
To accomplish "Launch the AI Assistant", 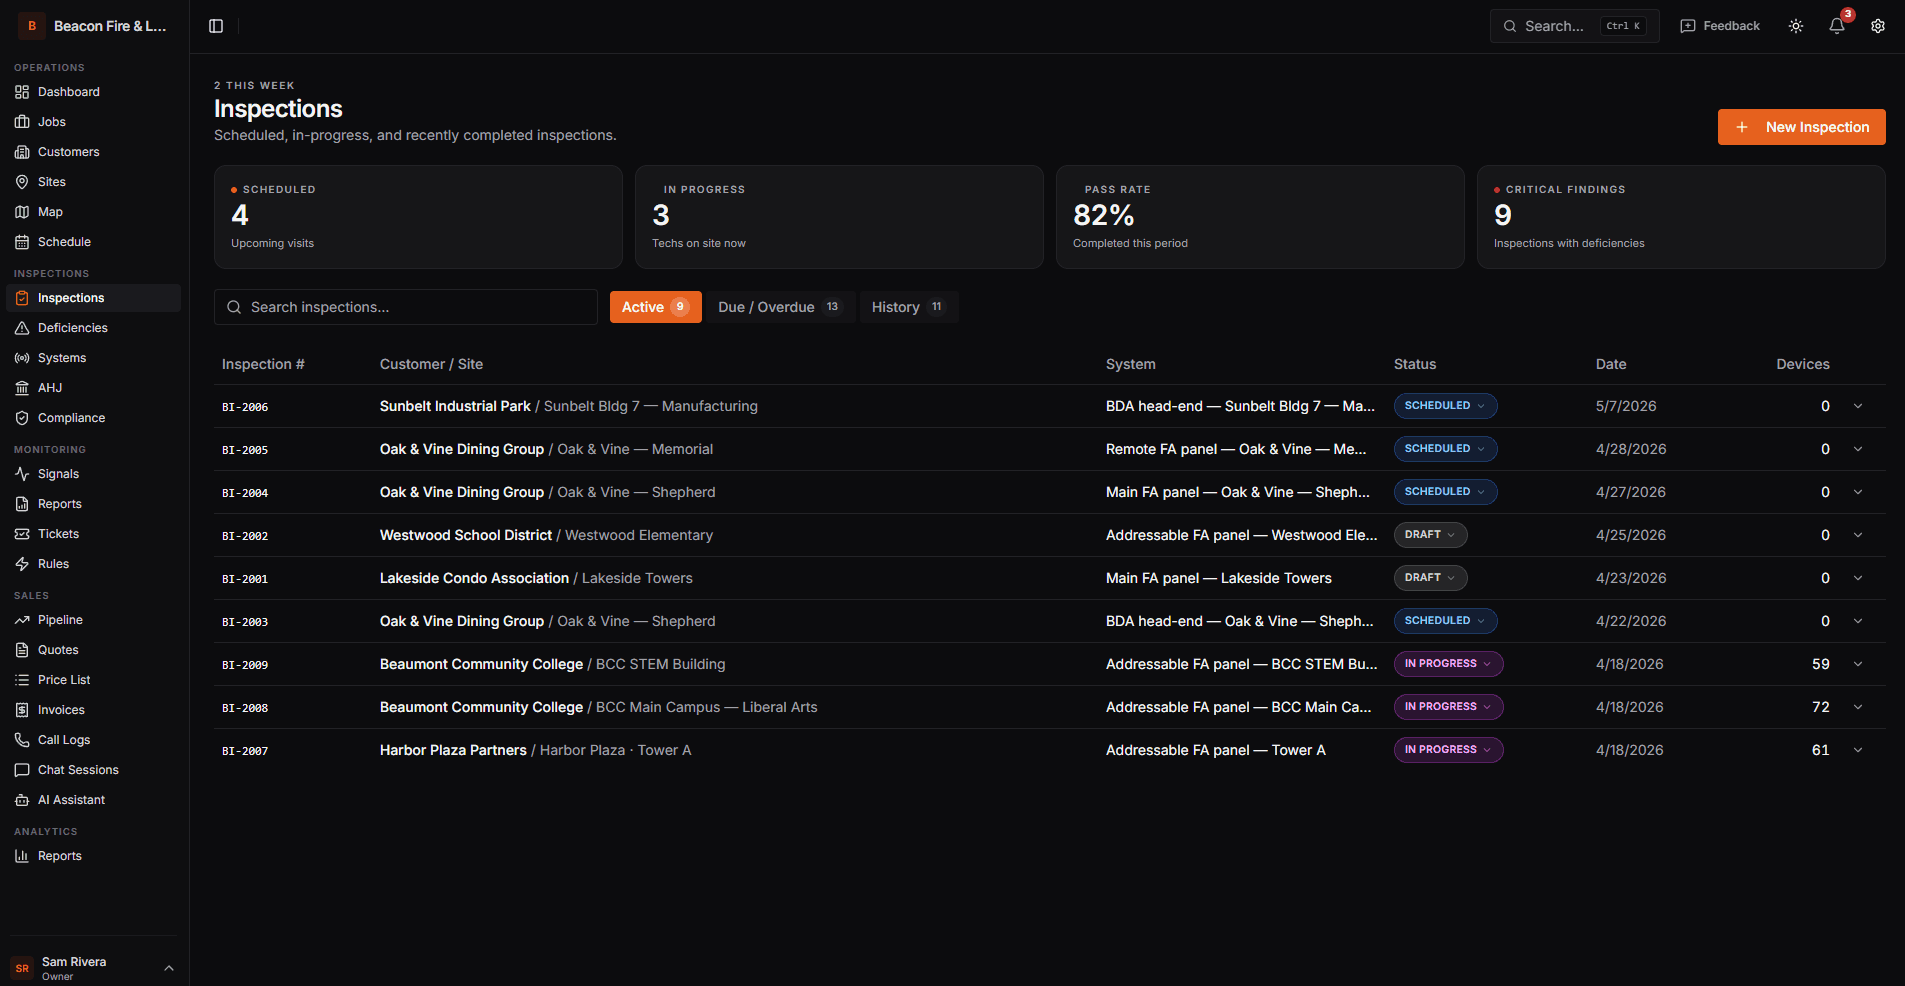I will click(x=71, y=799).
